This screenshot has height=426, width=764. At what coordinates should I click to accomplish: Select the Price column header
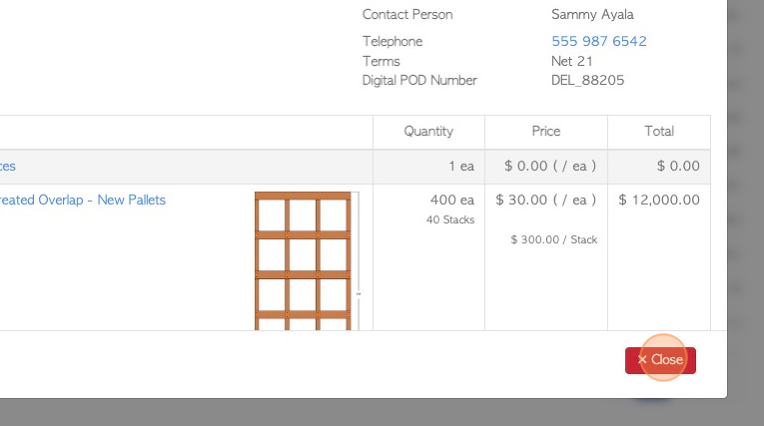[x=546, y=131]
